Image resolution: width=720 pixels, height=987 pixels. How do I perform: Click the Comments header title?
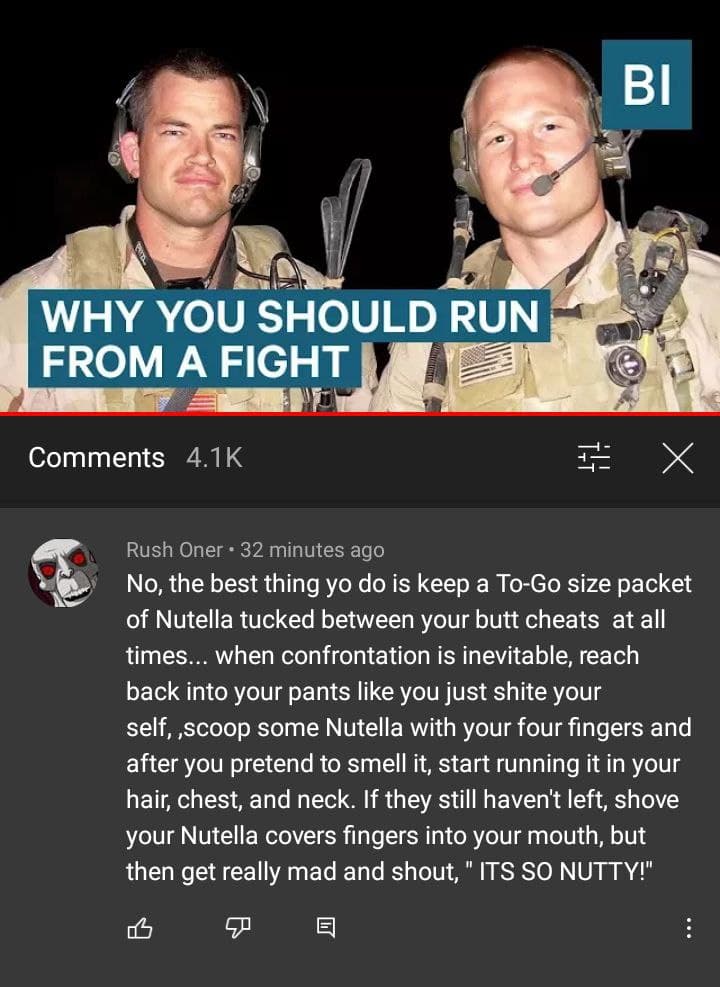[96, 458]
